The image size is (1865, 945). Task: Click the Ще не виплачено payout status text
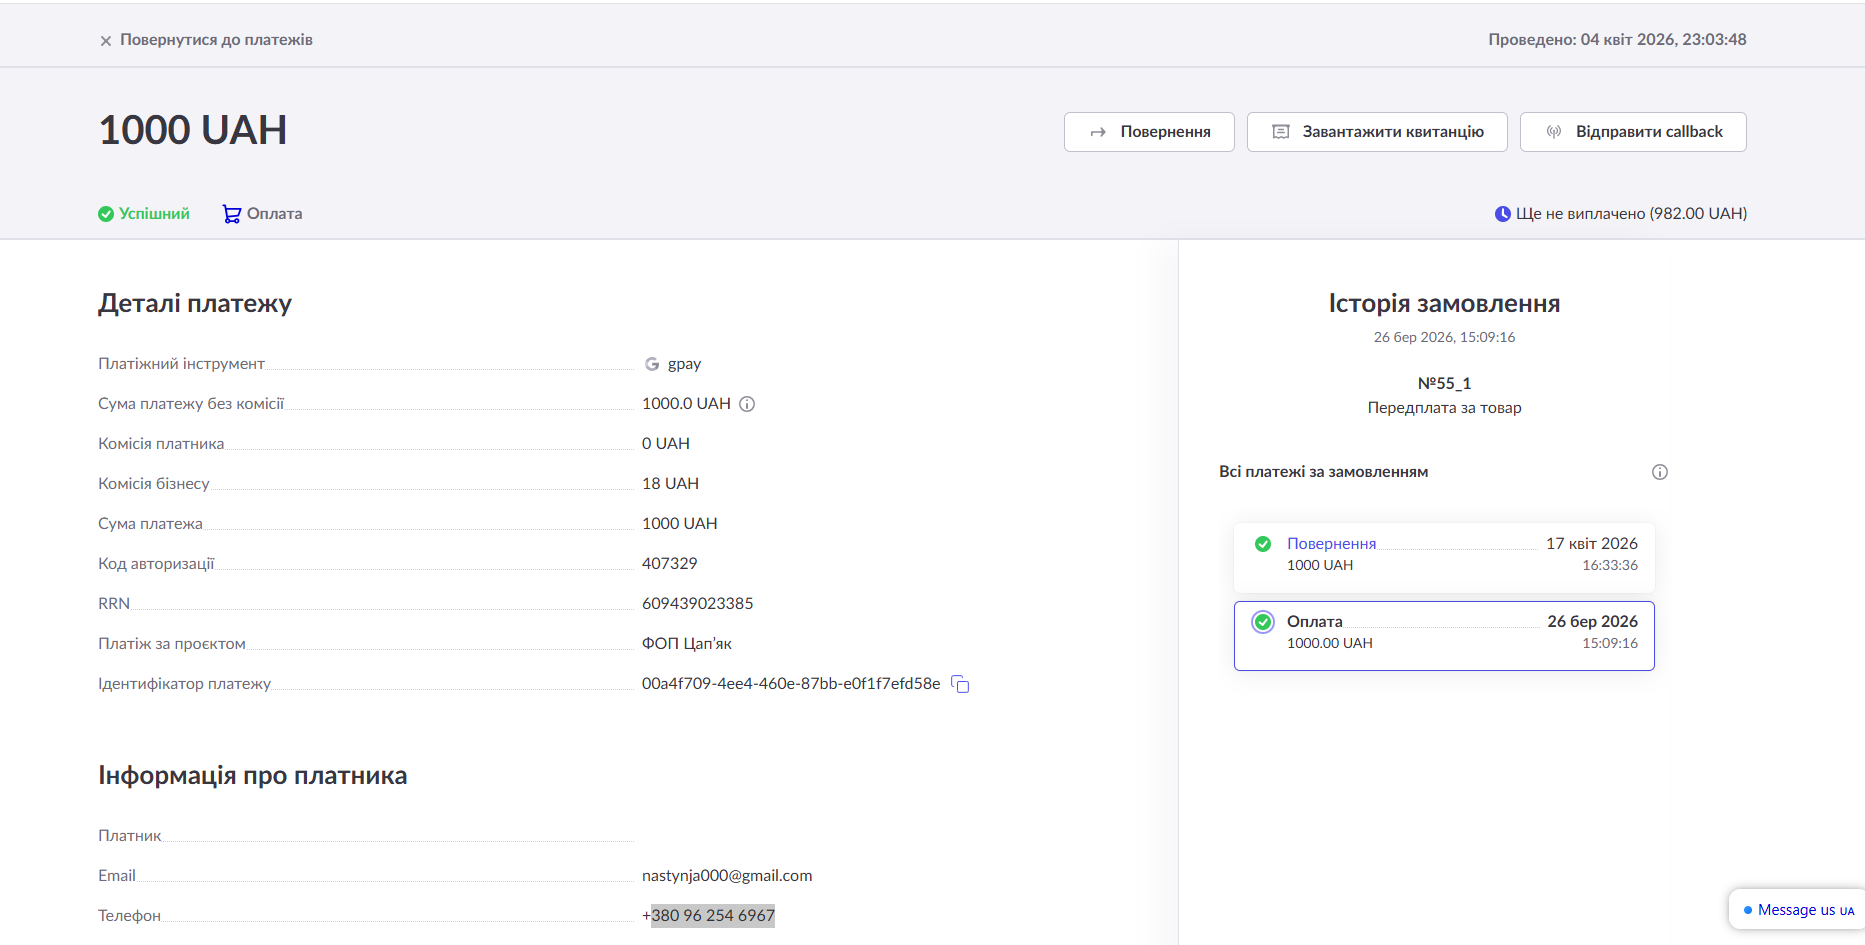[1631, 214]
